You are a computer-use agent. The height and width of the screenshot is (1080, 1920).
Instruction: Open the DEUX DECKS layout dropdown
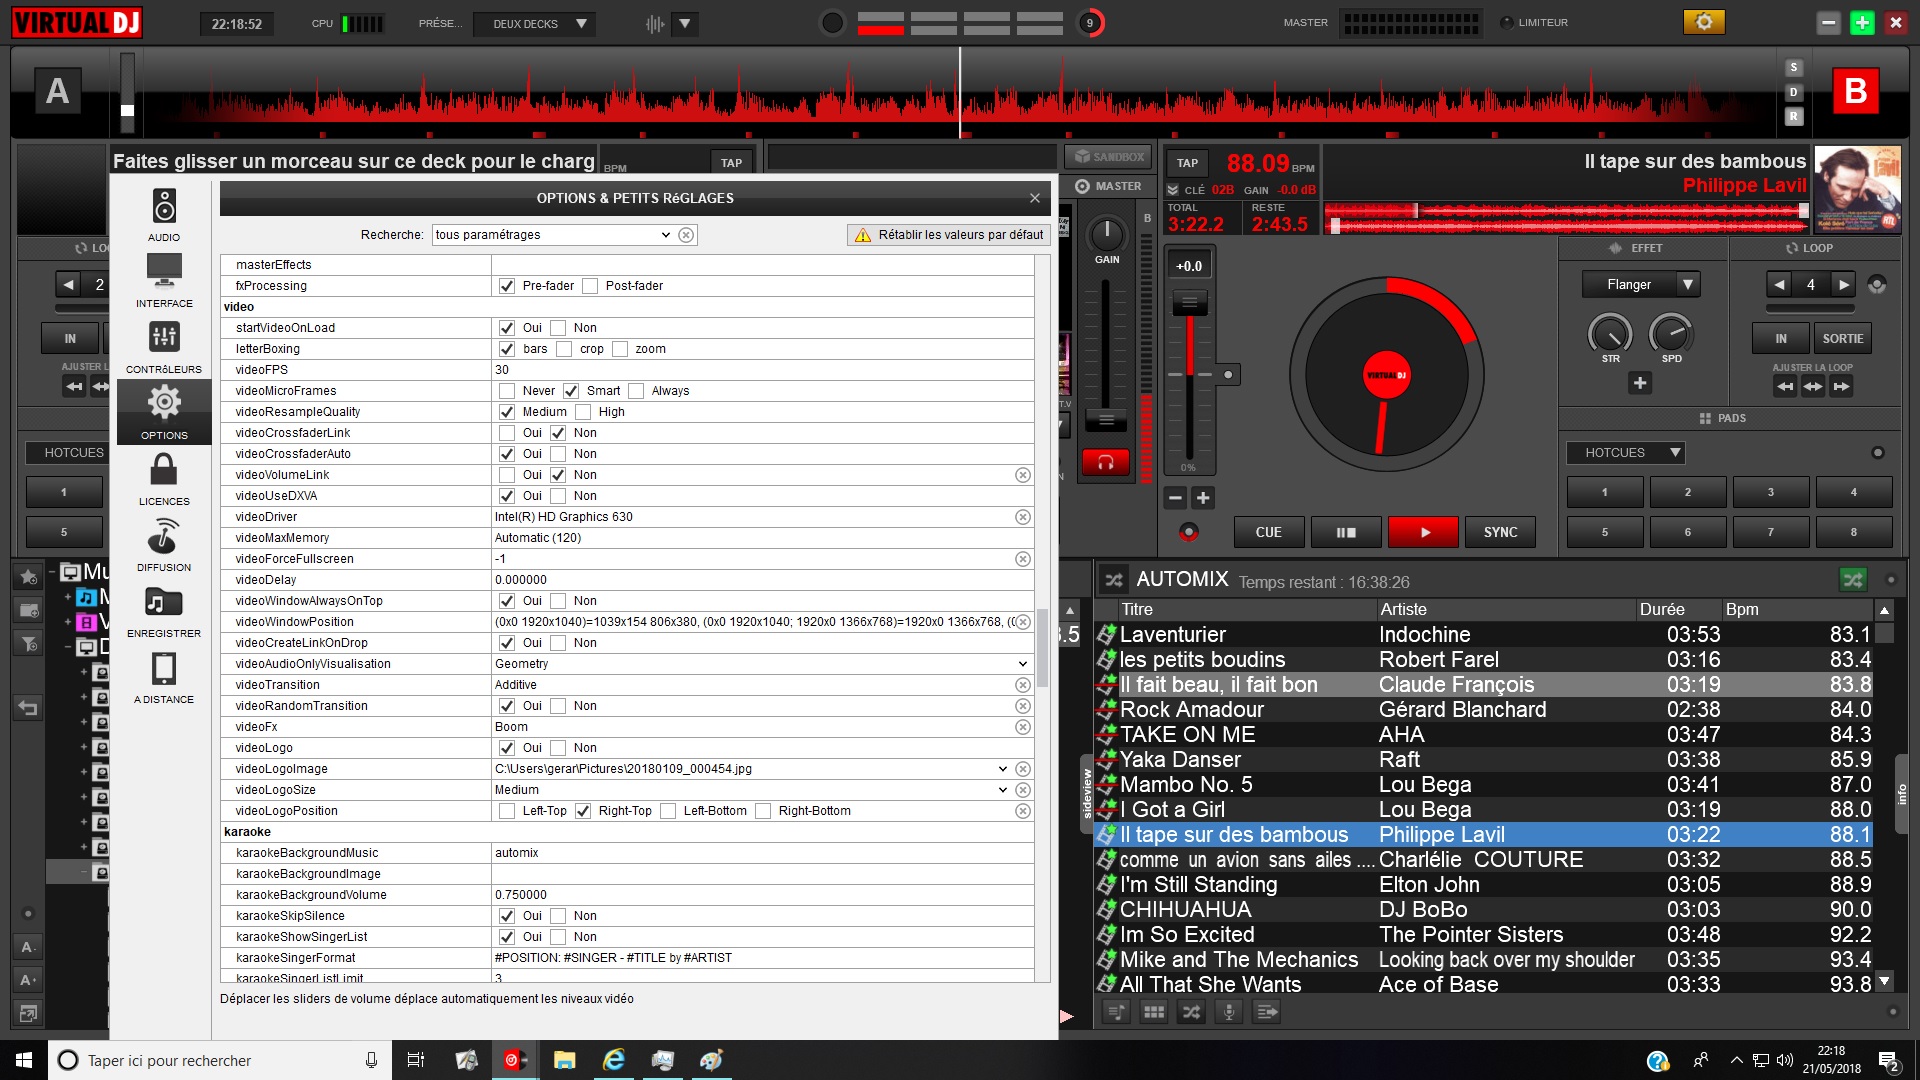coord(534,23)
